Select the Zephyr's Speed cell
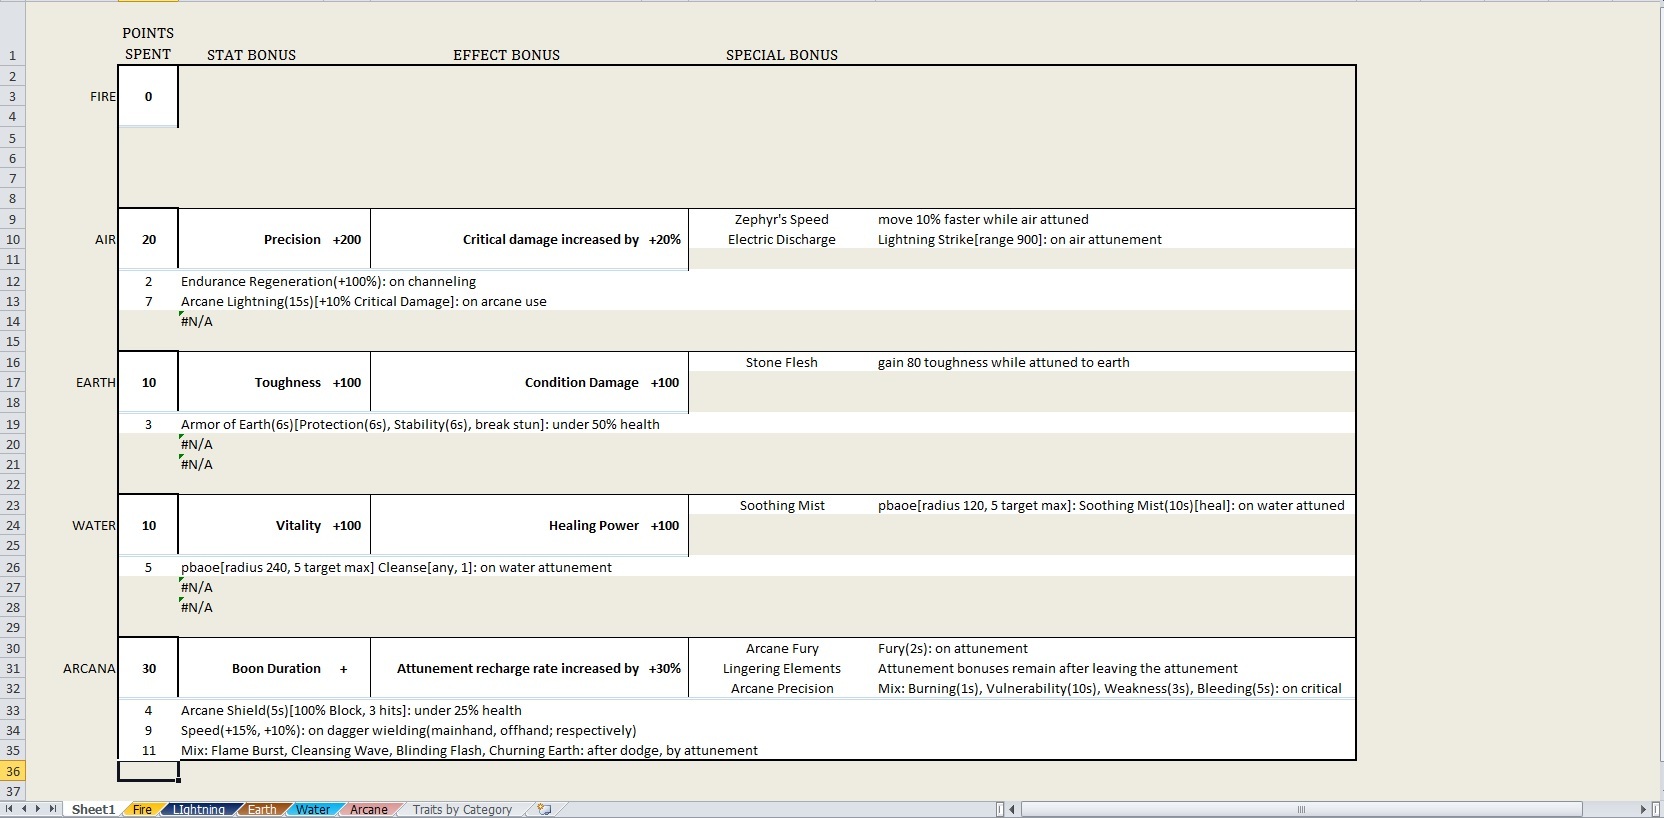The image size is (1664, 818). point(782,219)
